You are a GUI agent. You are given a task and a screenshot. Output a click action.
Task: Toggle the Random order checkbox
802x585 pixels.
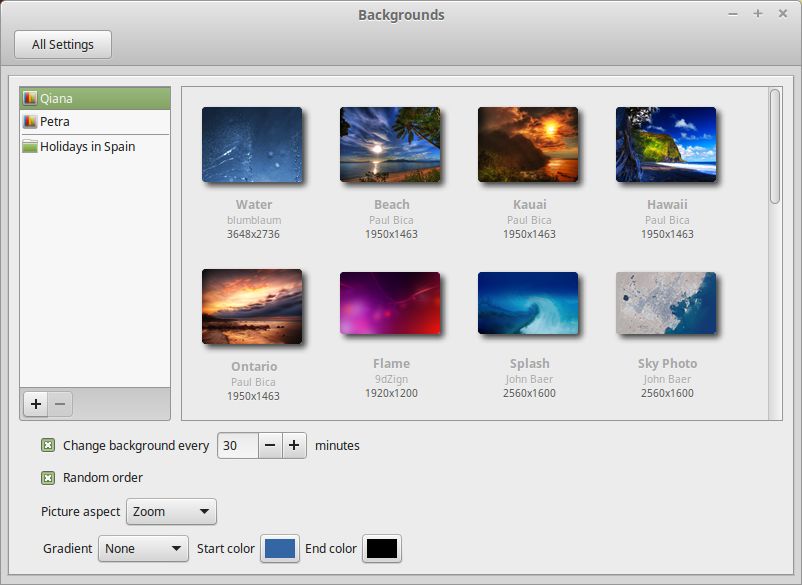pos(48,478)
